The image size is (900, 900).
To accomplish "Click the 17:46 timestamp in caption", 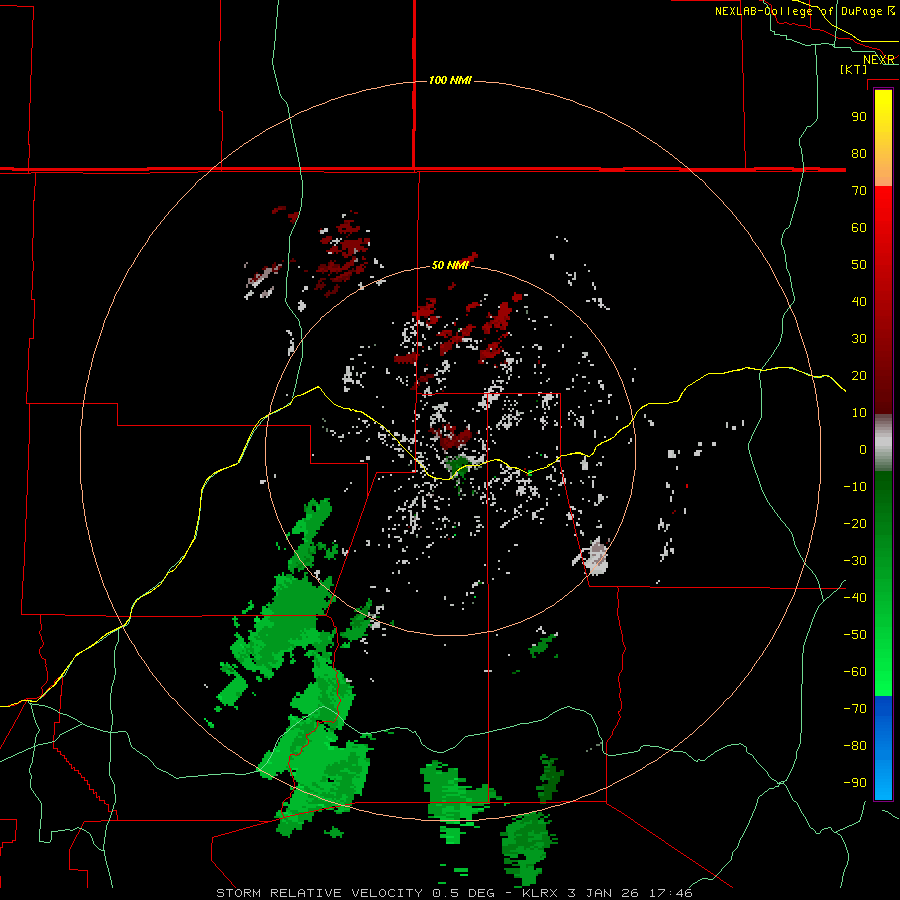I will [x=670, y=893].
